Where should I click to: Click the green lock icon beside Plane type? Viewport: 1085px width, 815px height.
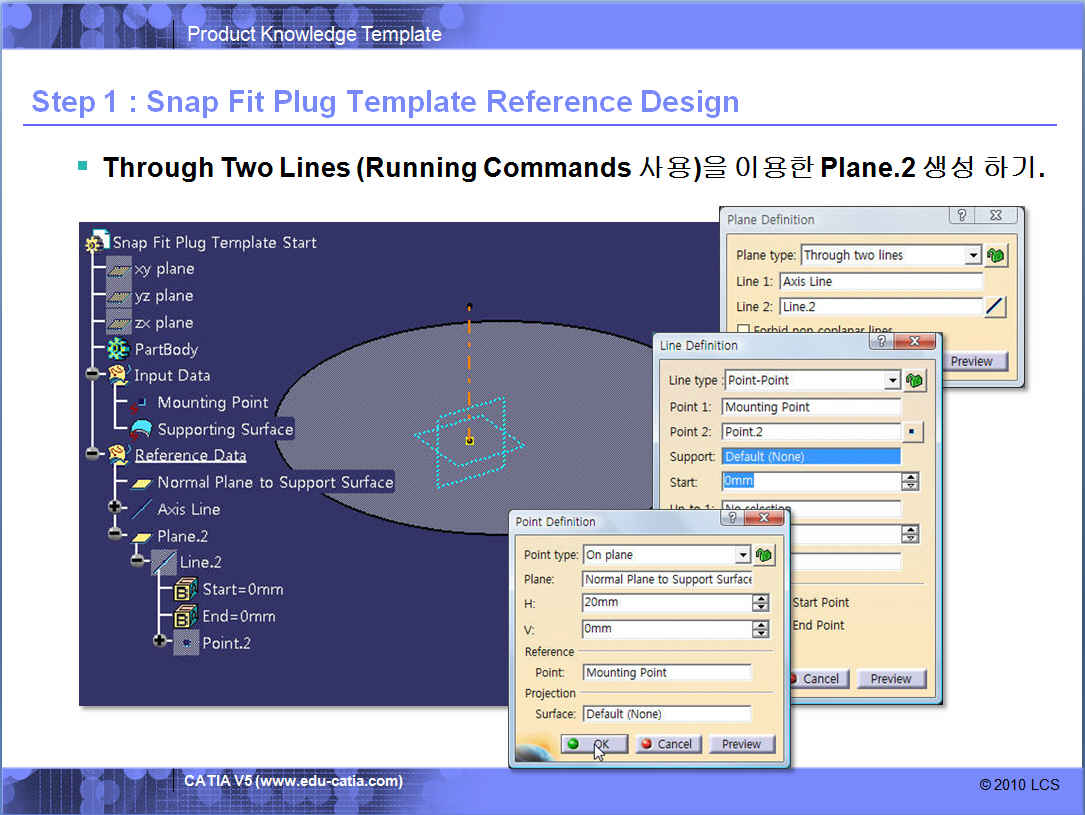point(996,256)
